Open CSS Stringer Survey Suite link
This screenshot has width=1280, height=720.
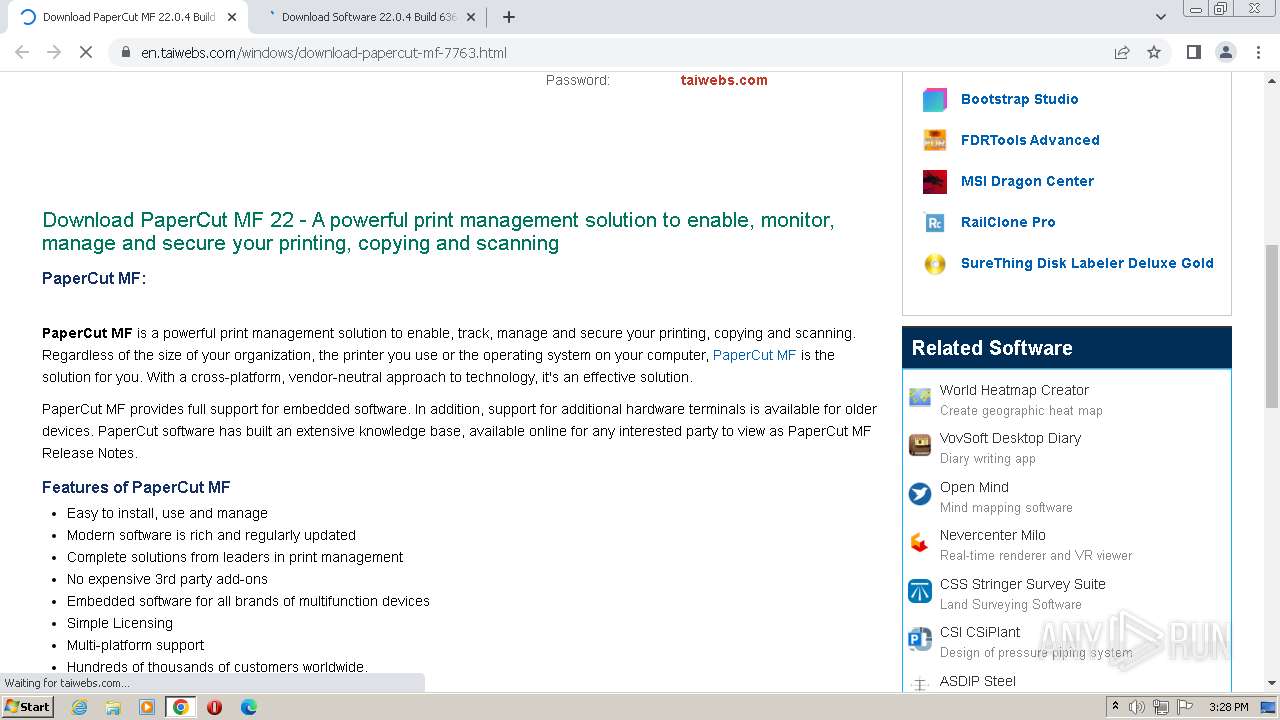pos(1022,584)
